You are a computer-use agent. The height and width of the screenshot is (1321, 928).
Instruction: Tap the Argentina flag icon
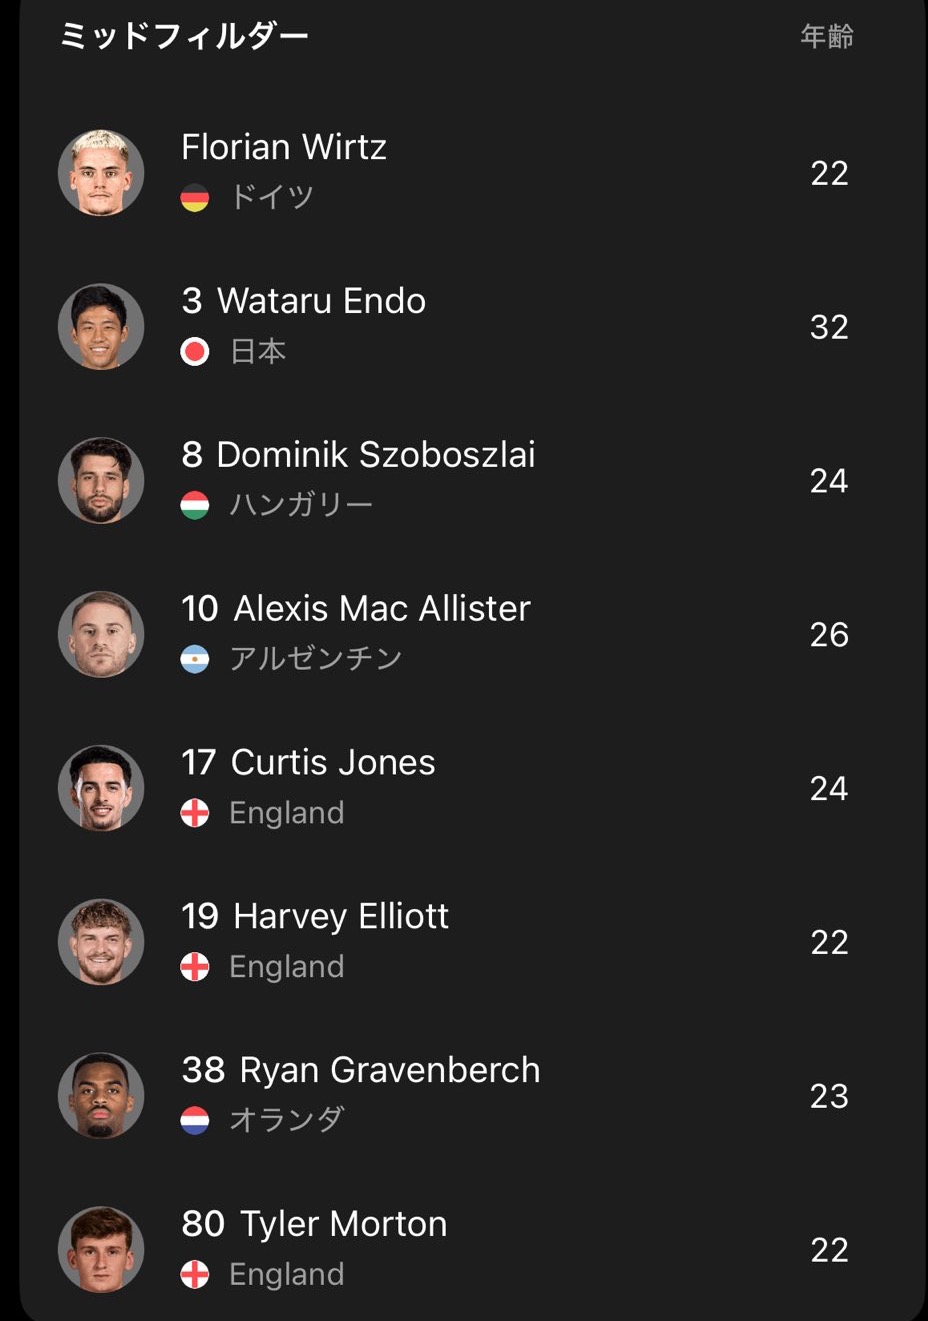pyautogui.click(x=195, y=659)
